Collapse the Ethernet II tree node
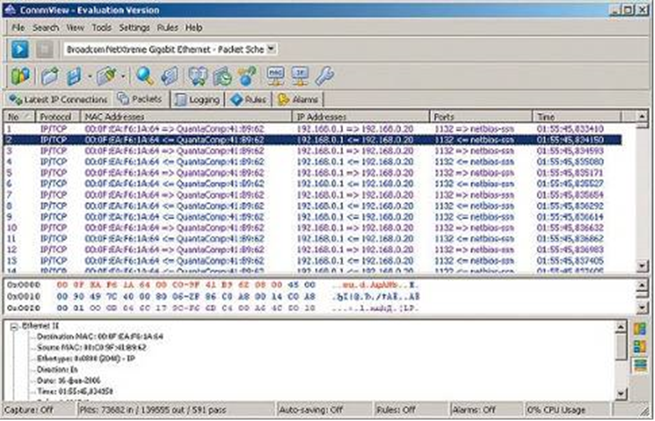655x421 pixels. coord(14,327)
